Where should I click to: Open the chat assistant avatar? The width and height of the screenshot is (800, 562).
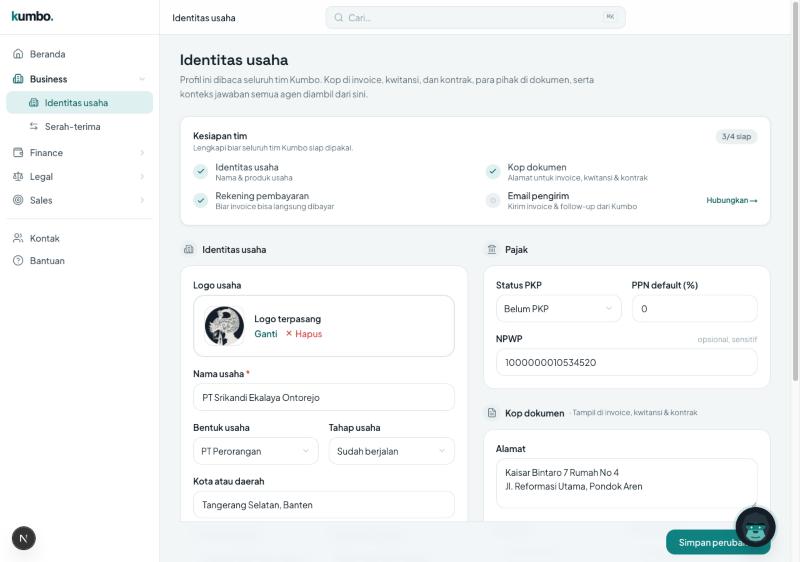tap(756, 527)
